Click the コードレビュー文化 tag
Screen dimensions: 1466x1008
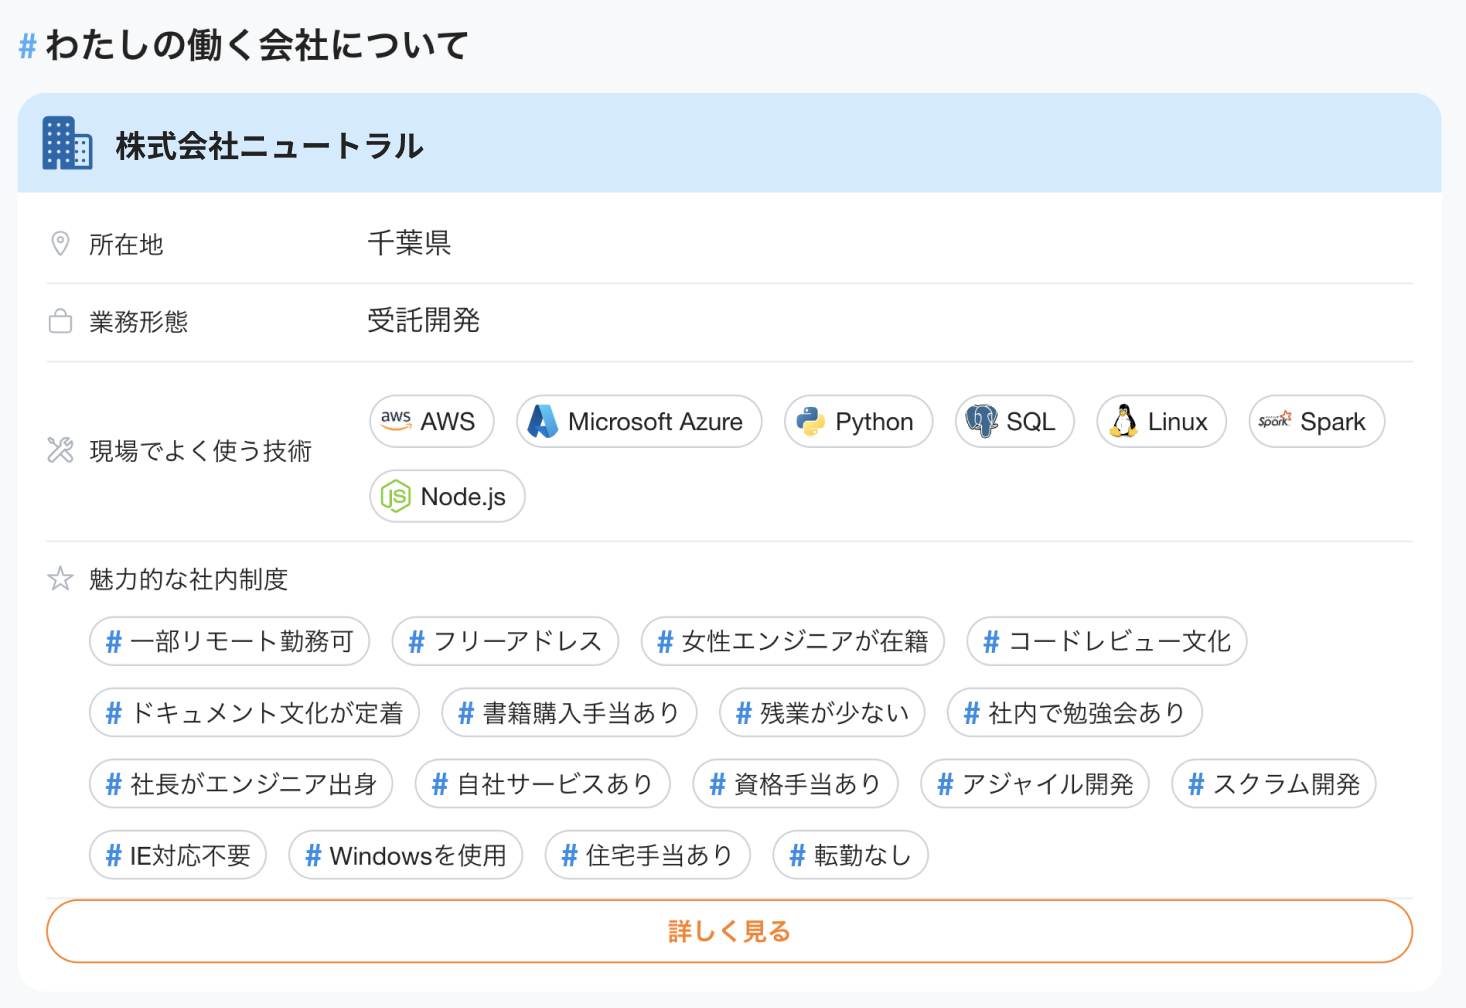[x=1106, y=641]
